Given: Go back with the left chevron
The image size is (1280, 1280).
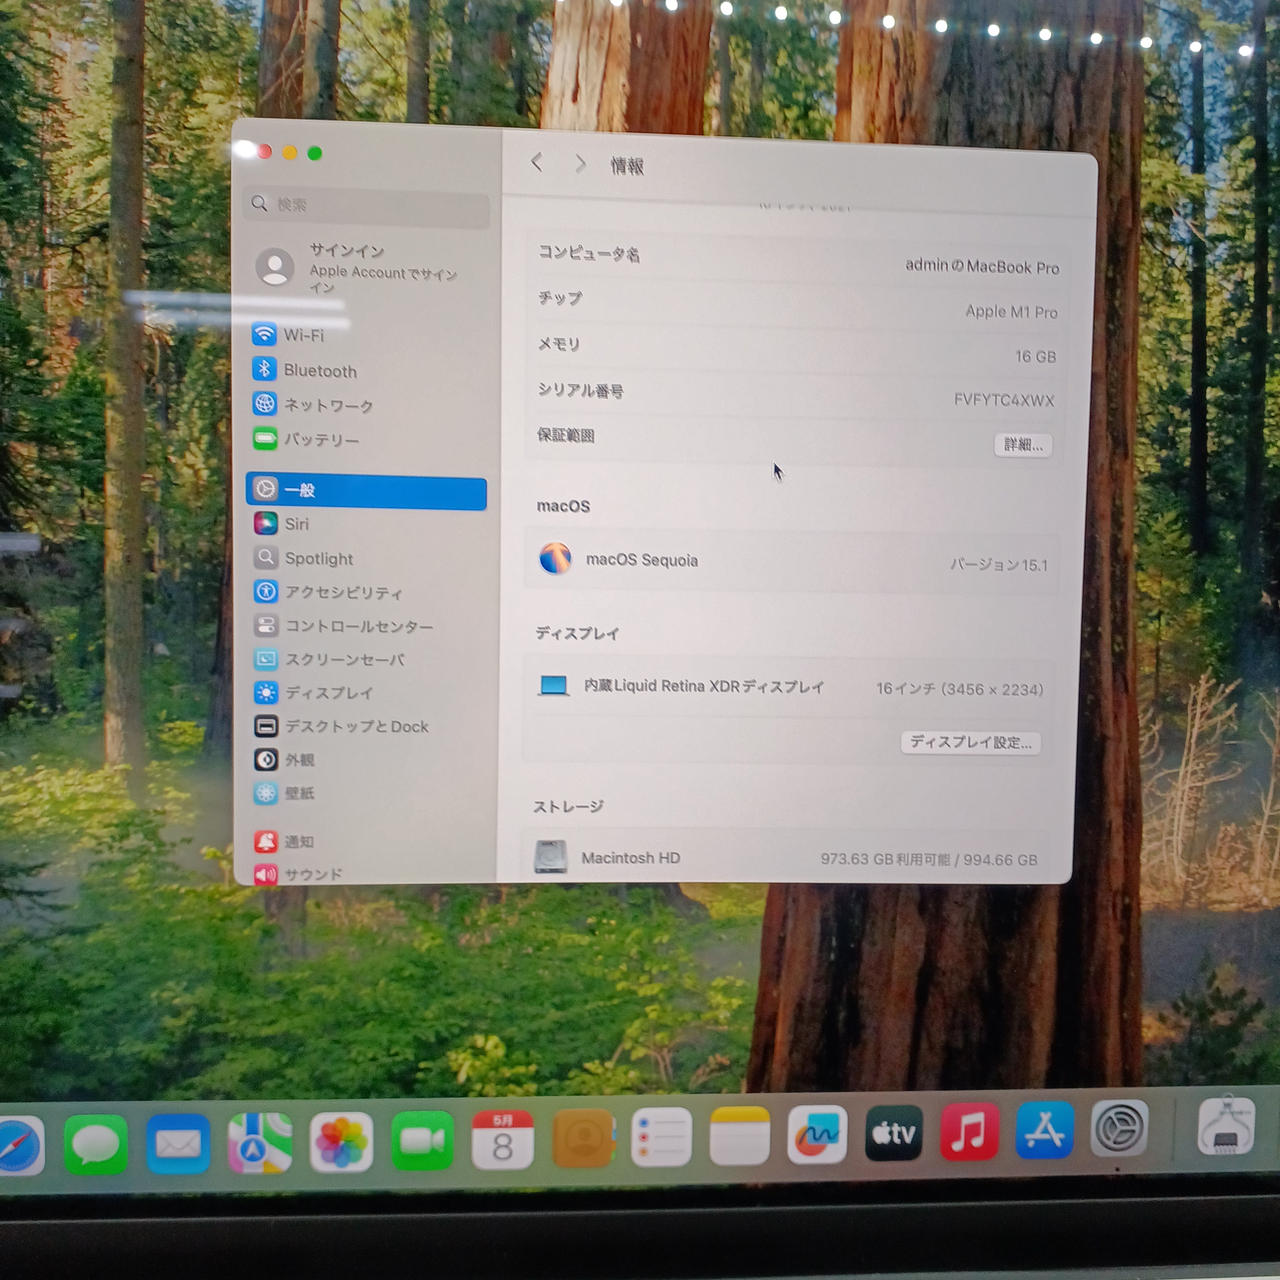Looking at the screenshot, I should [537, 163].
